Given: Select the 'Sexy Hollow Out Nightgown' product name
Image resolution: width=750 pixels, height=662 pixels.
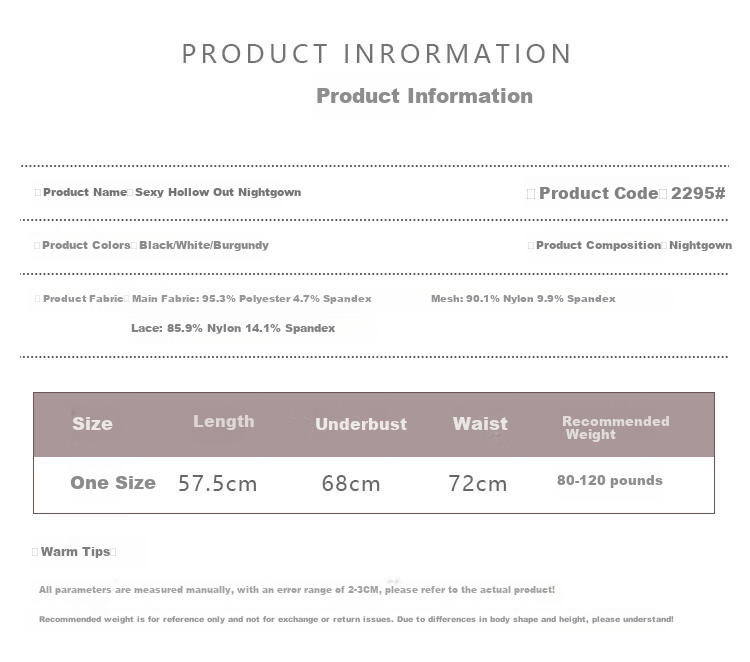Looking at the screenshot, I should click(218, 192).
